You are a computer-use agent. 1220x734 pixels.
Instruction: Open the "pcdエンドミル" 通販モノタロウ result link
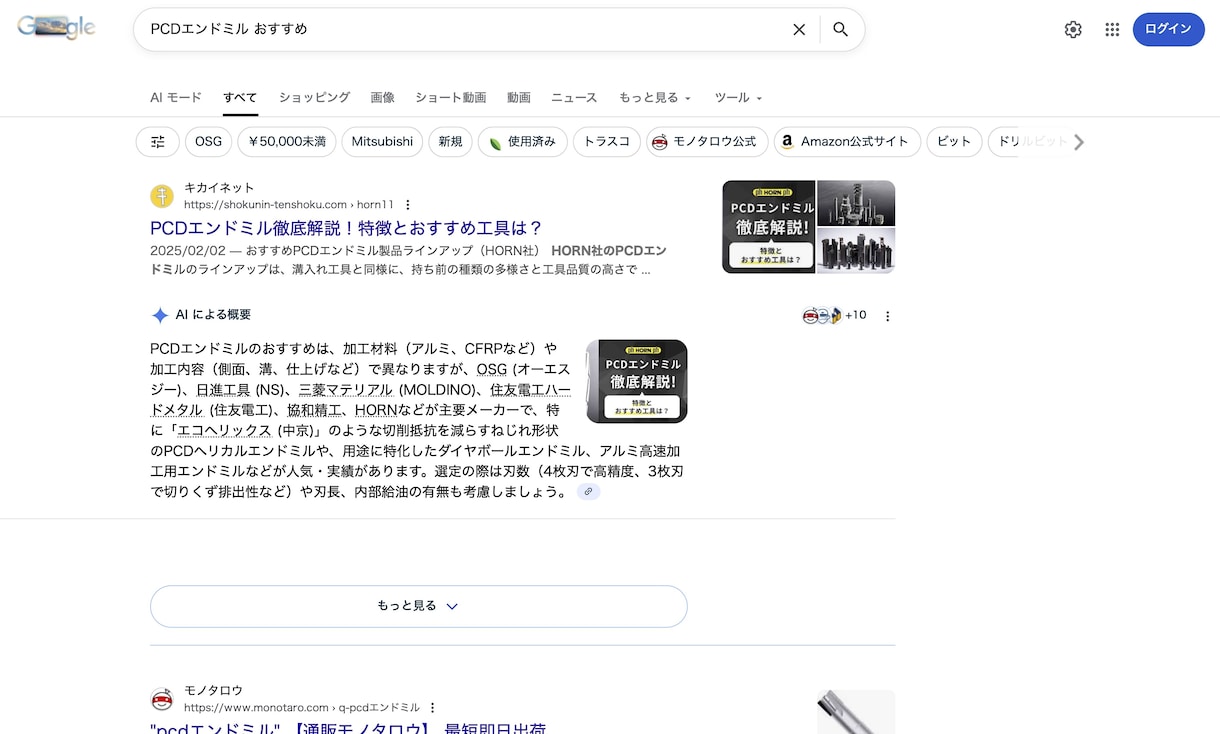coord(348,729)
